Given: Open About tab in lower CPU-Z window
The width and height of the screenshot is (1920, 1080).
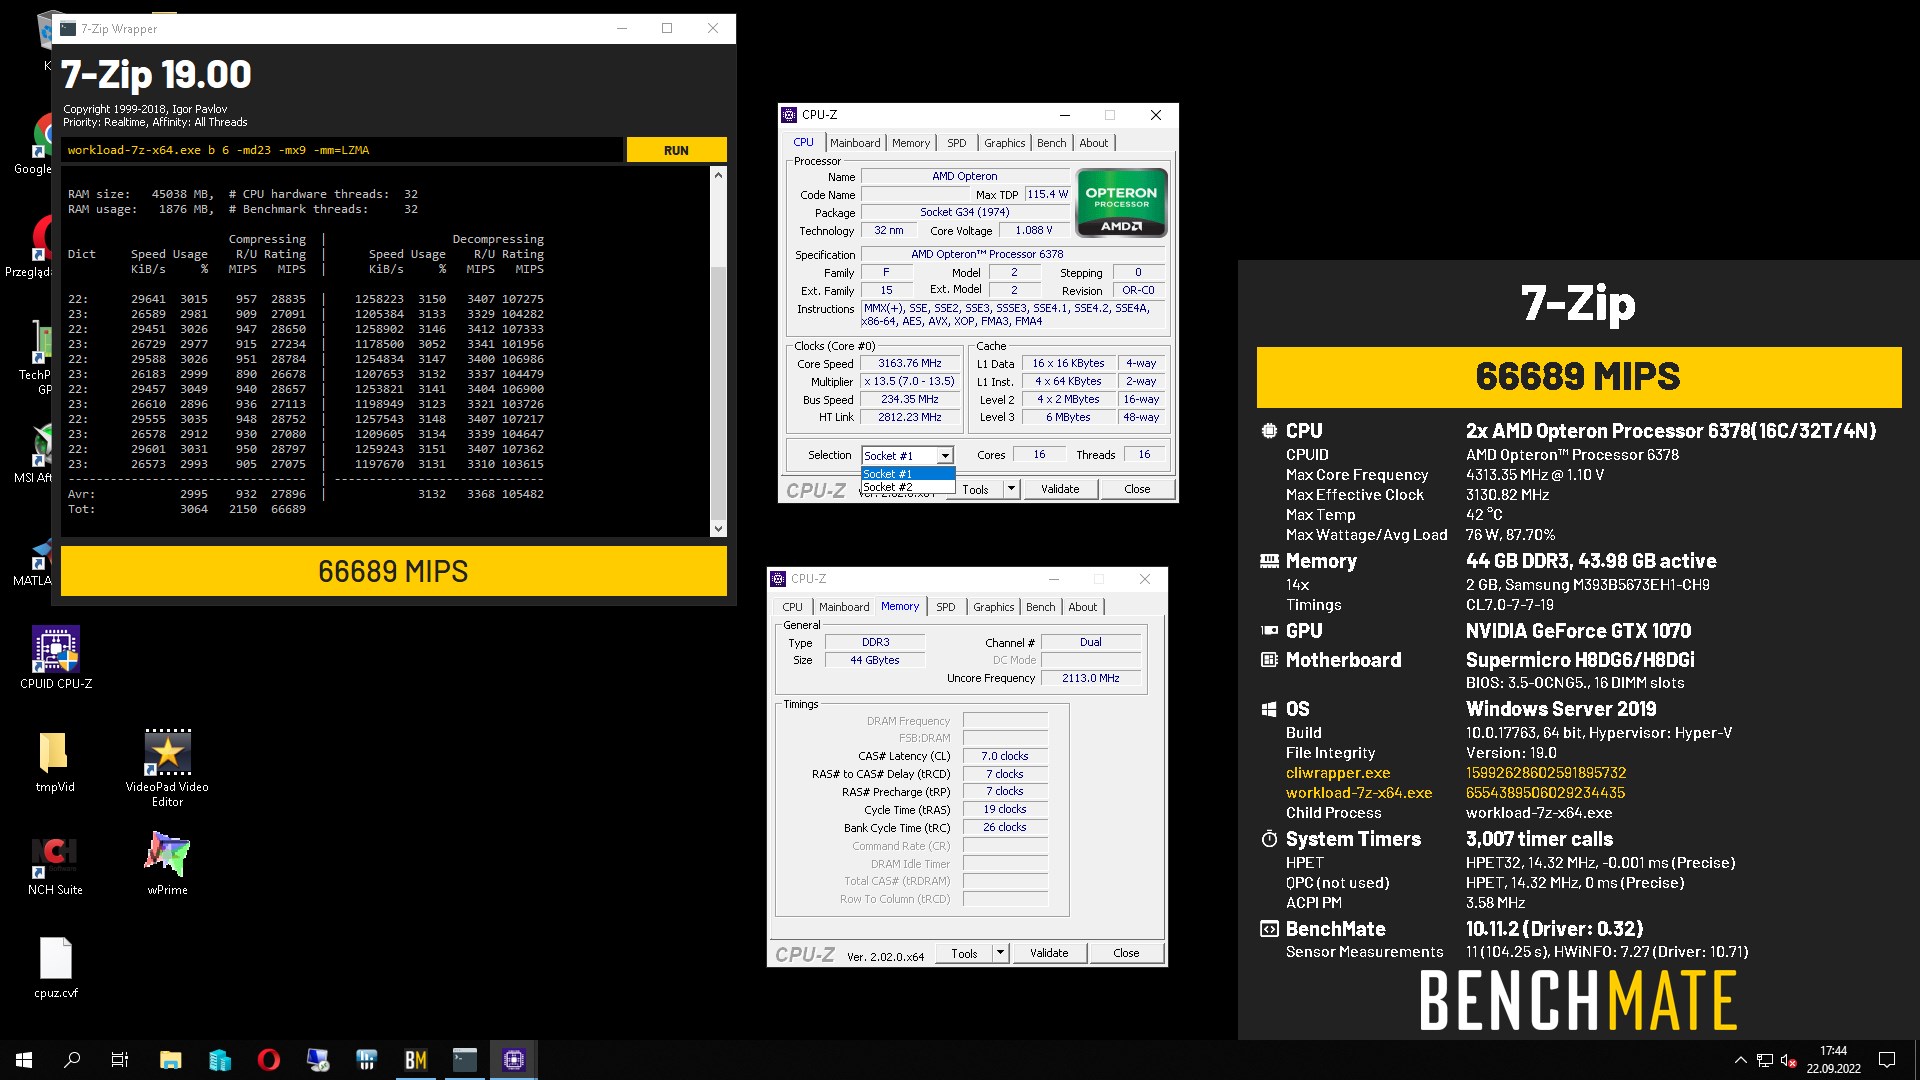Looking at the screenshot, I should pyautogui.click(x=1082, y=607).
